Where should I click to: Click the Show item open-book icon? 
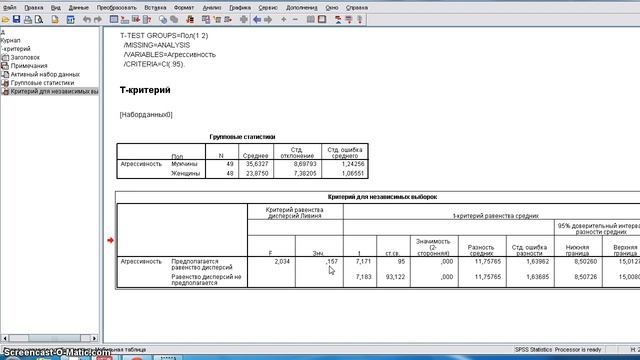tap(311, 20)
